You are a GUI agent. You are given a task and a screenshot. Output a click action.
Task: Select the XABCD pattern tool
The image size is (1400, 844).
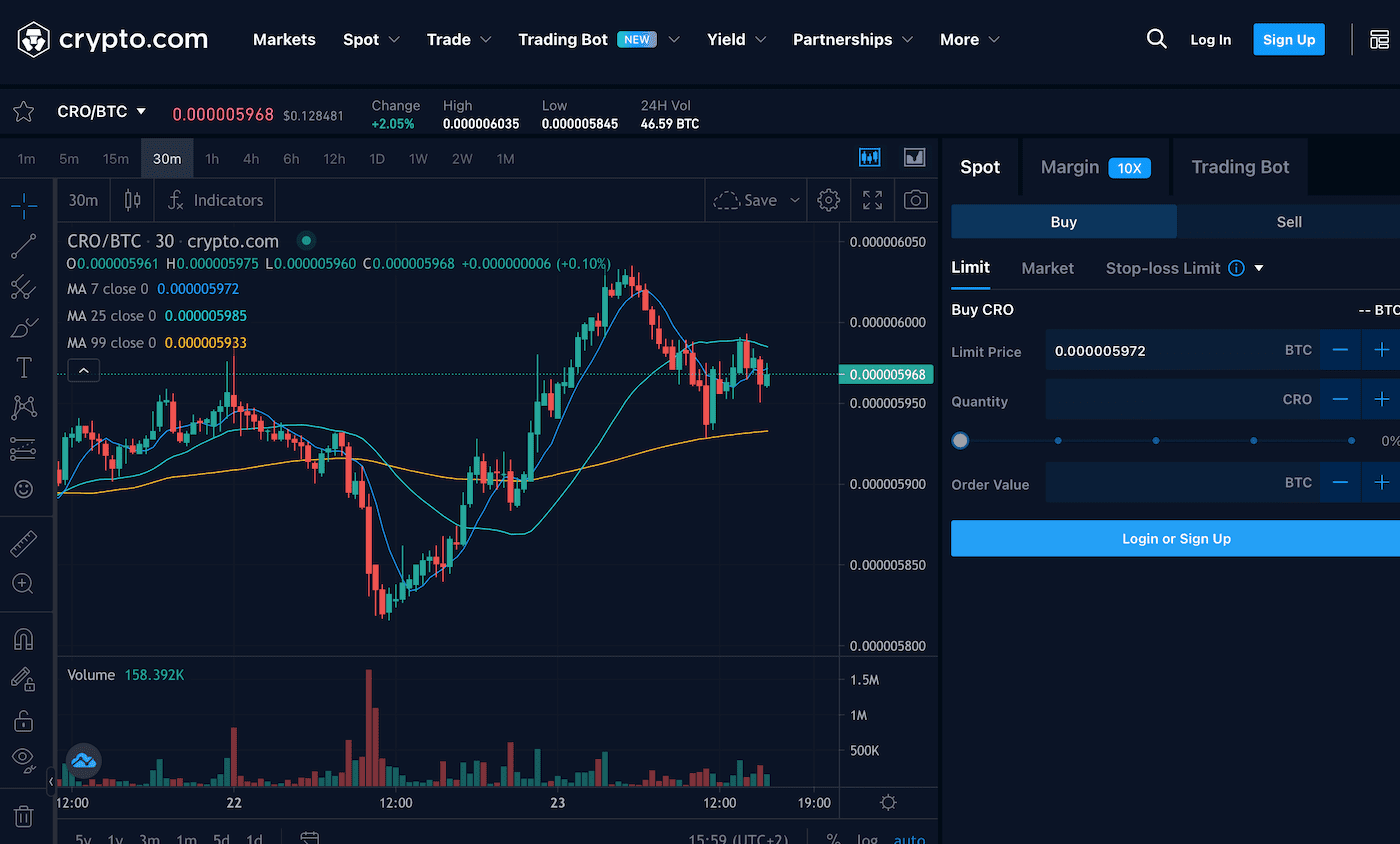[x=24, y=408]
